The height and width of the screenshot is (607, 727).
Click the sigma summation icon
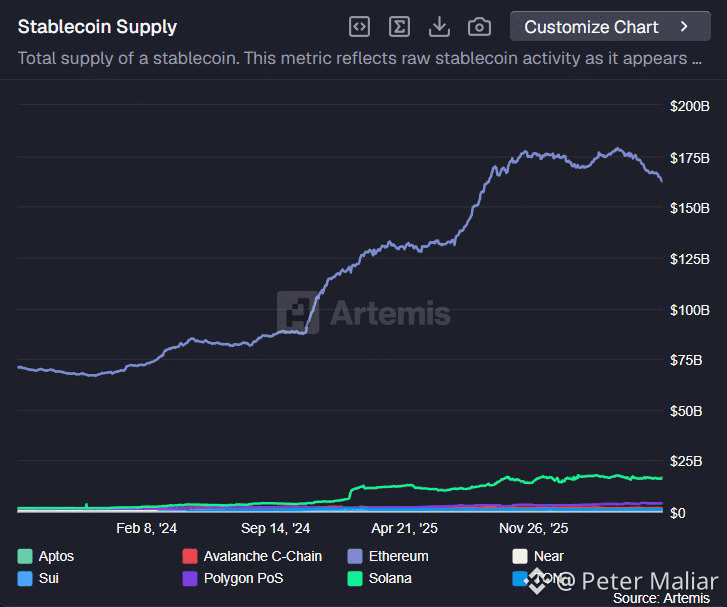(x=399, y=26)
